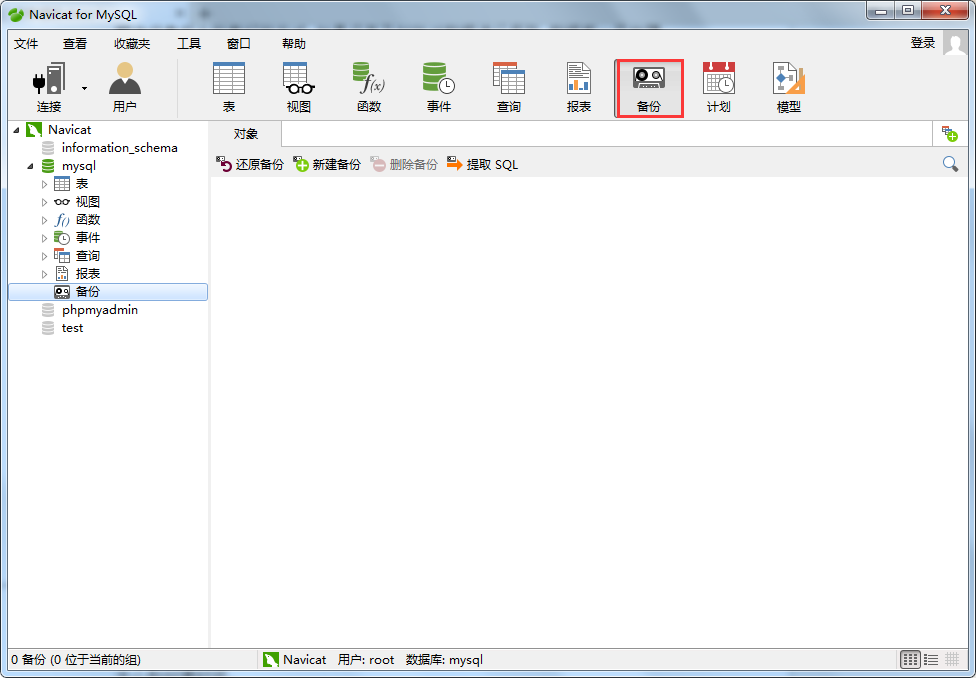Click the user avatar icon beside 登录
The width and height of the screenshot is (976, 678).
[x=955, y=44]
